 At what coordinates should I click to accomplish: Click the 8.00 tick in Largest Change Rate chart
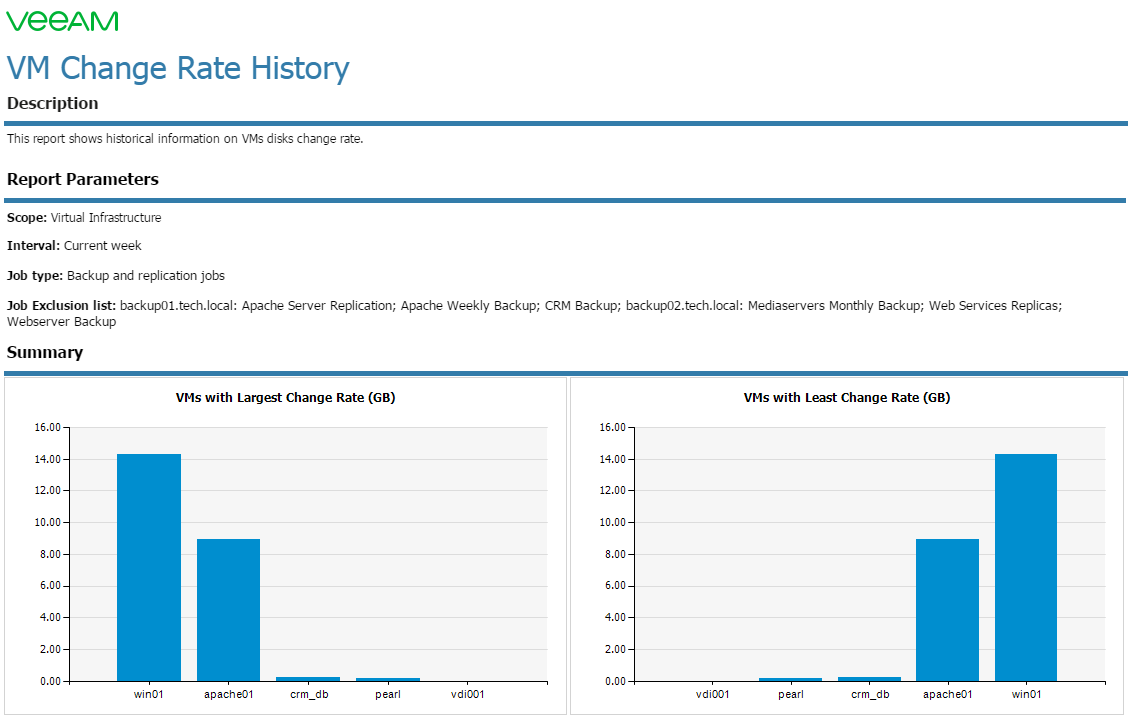(x=50, y=554)
